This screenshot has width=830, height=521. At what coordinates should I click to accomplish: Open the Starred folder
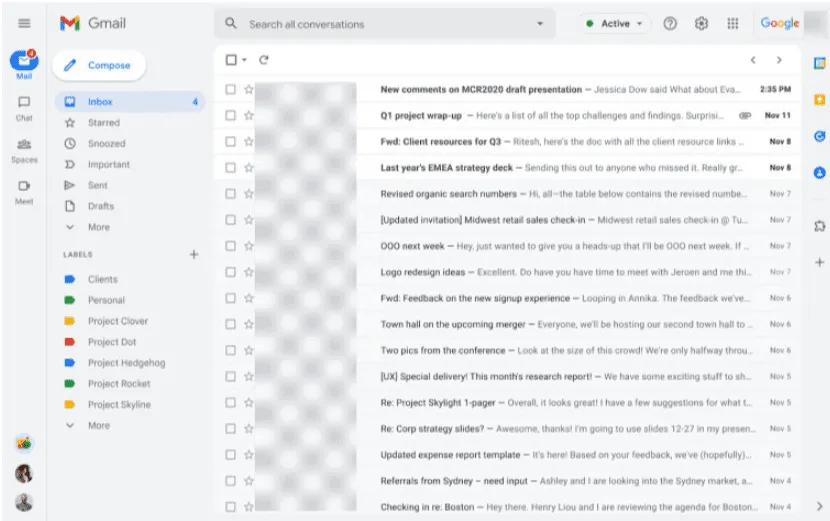(103, 123)
